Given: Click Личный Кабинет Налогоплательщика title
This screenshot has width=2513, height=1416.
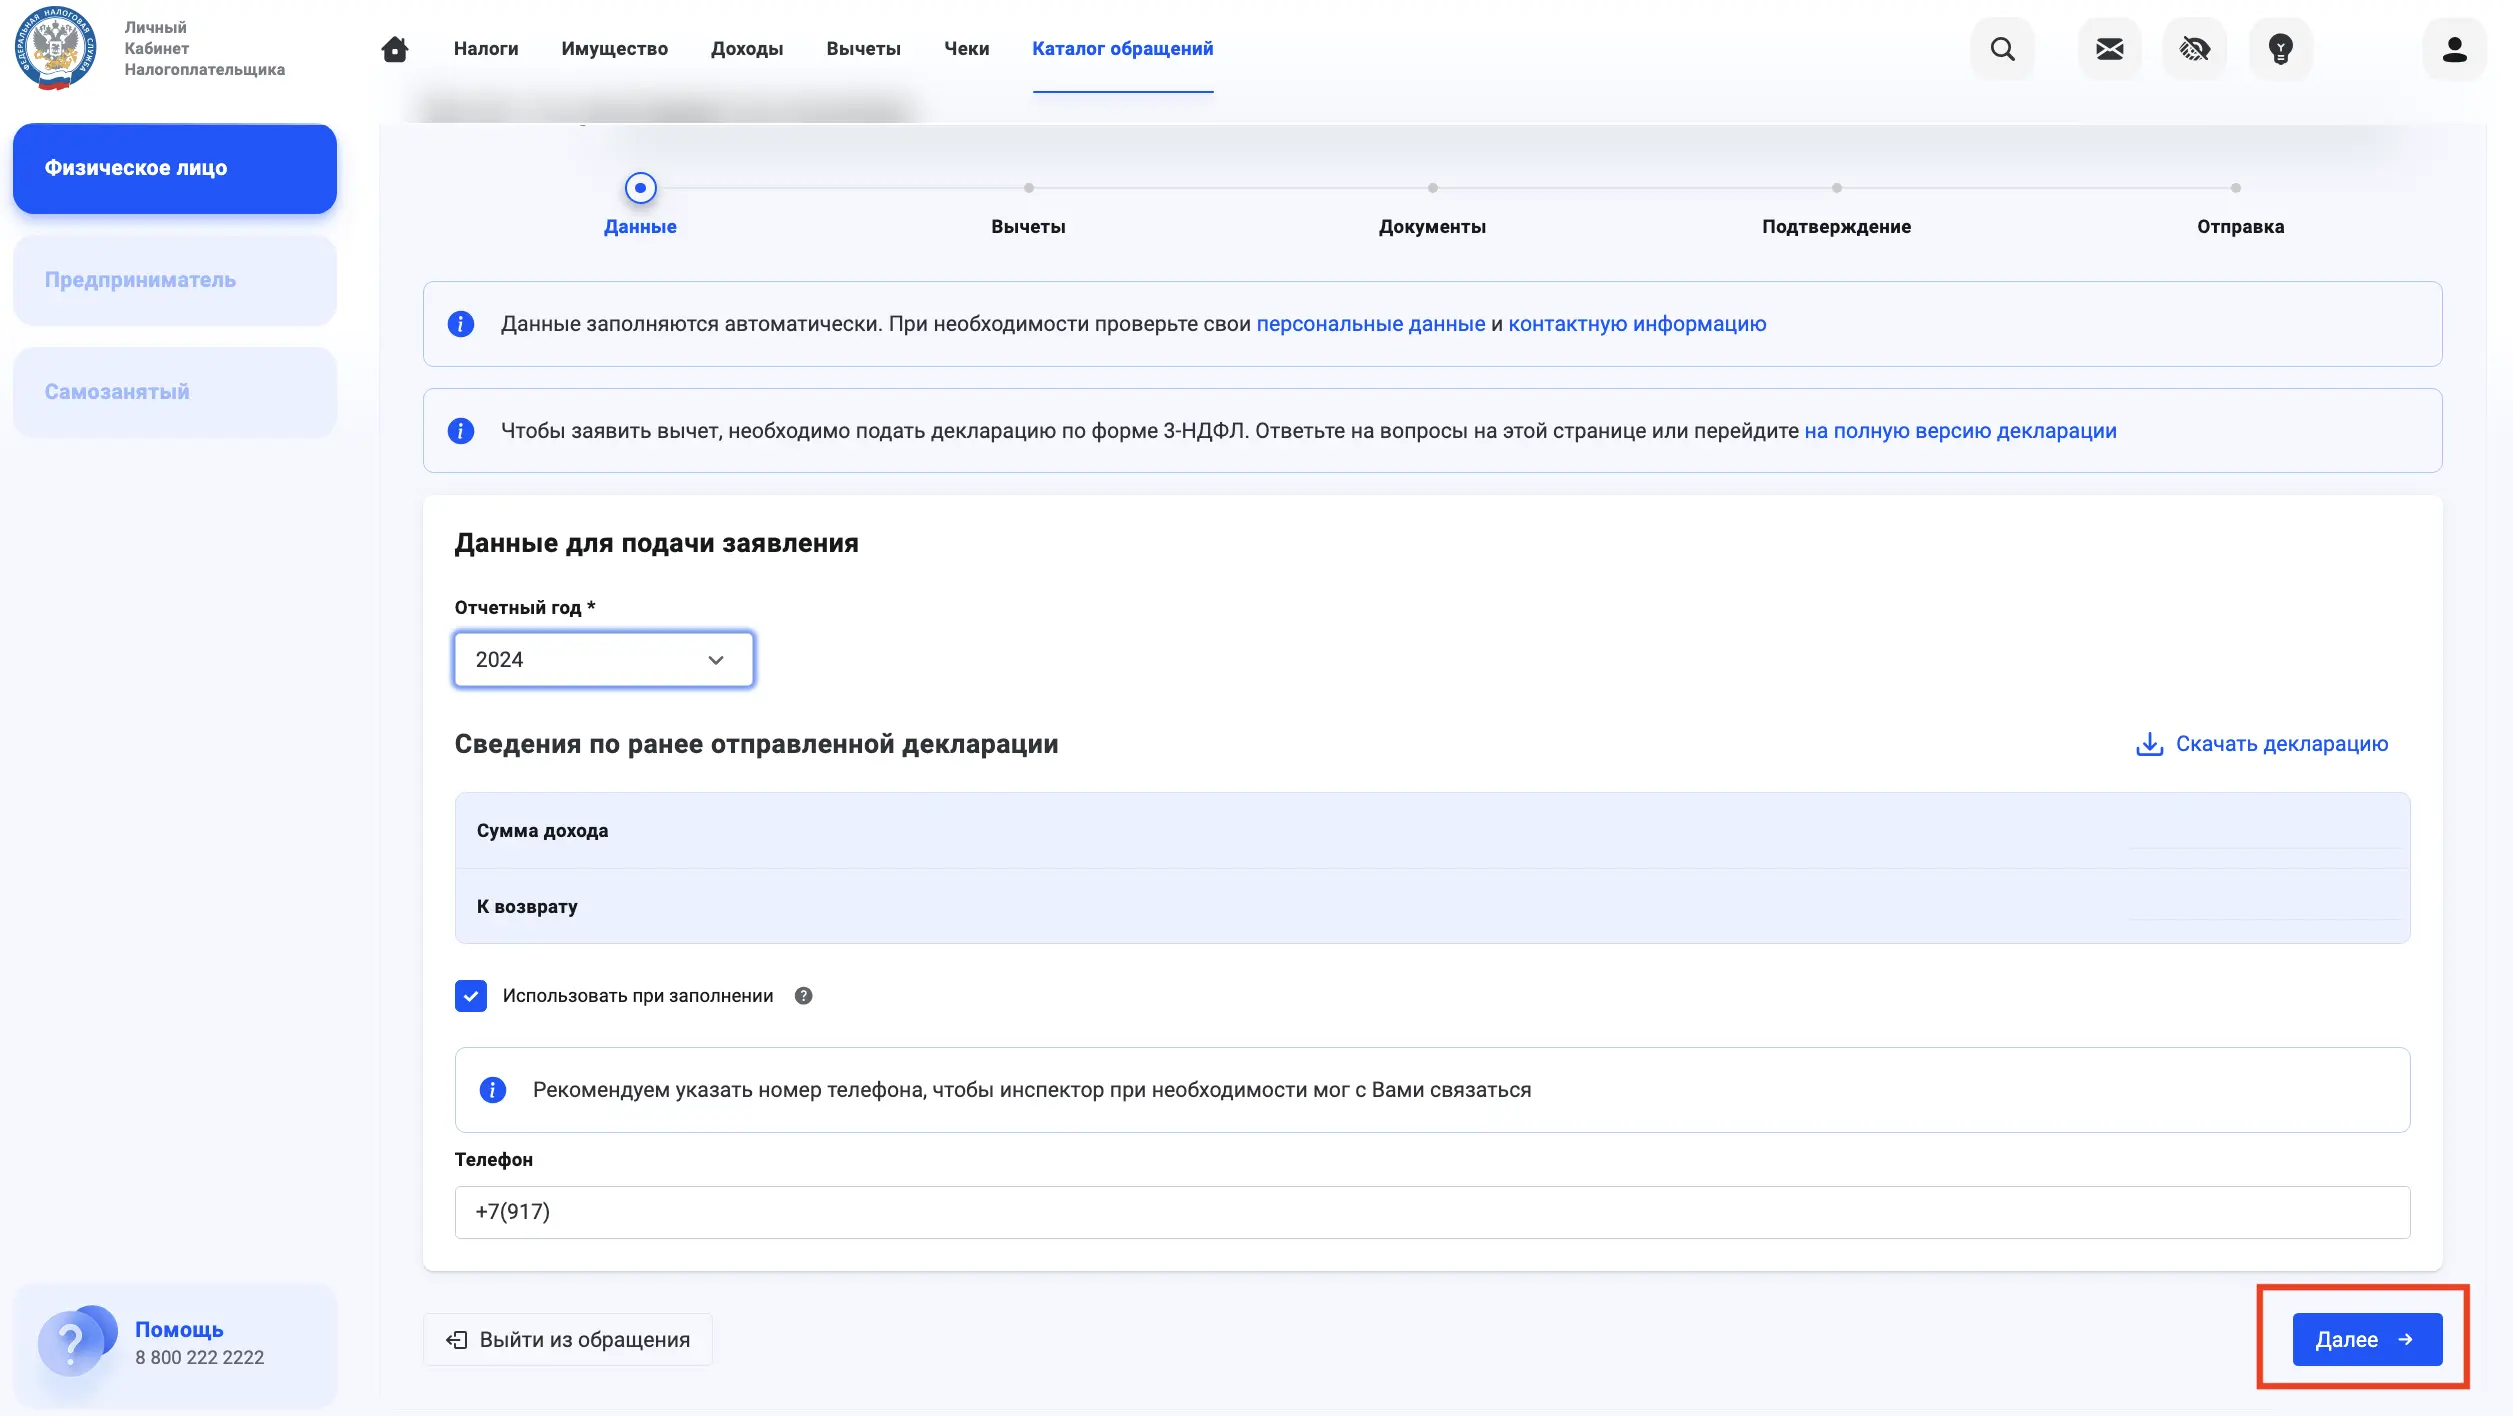Looking at the screenshot, I should pos(204,49).
